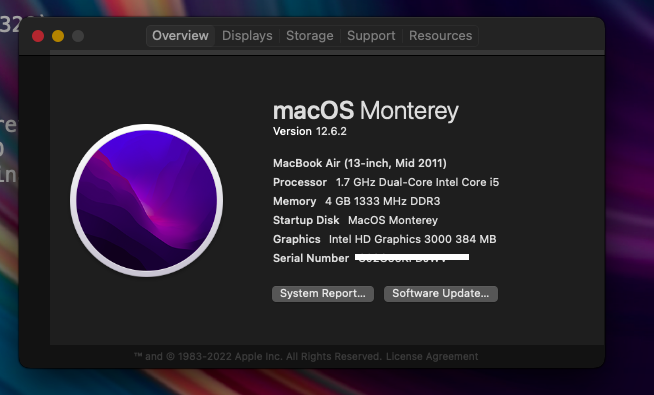
Task: Click the Startup Disk MacOS Monterey value
Action: (x=393, y=220)
